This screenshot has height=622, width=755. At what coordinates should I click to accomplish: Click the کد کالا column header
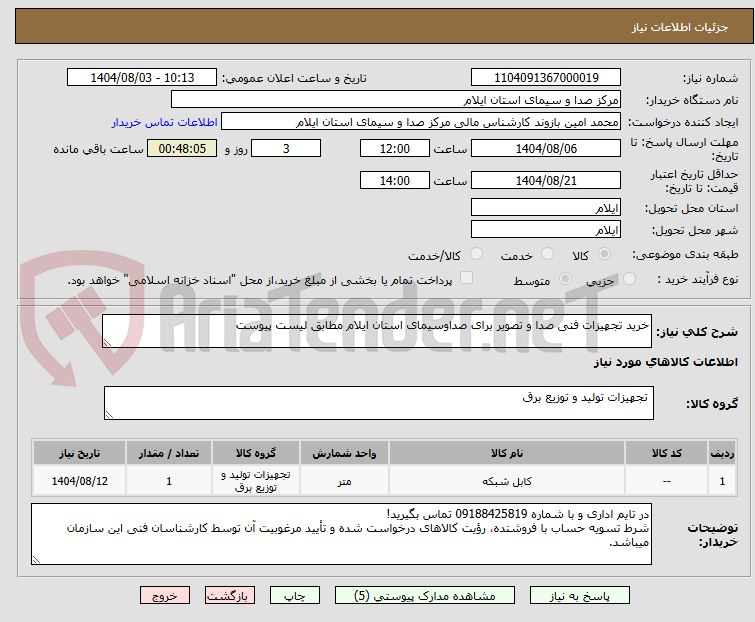click(666, 453)
